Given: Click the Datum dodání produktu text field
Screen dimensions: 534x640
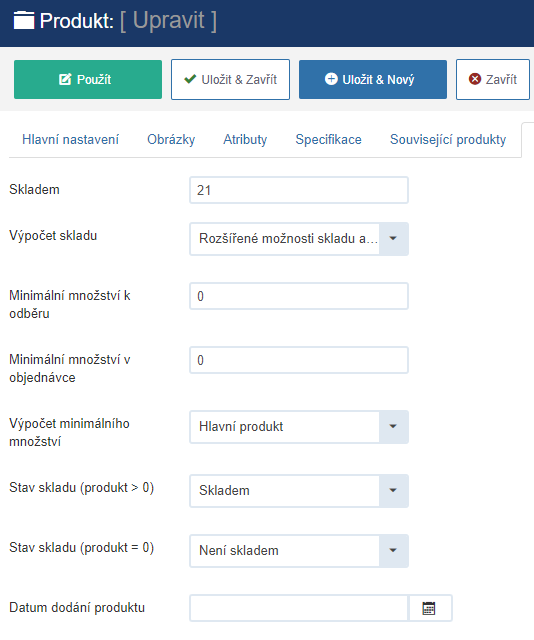Looking at the screenshot, I should tap(299, 608).
